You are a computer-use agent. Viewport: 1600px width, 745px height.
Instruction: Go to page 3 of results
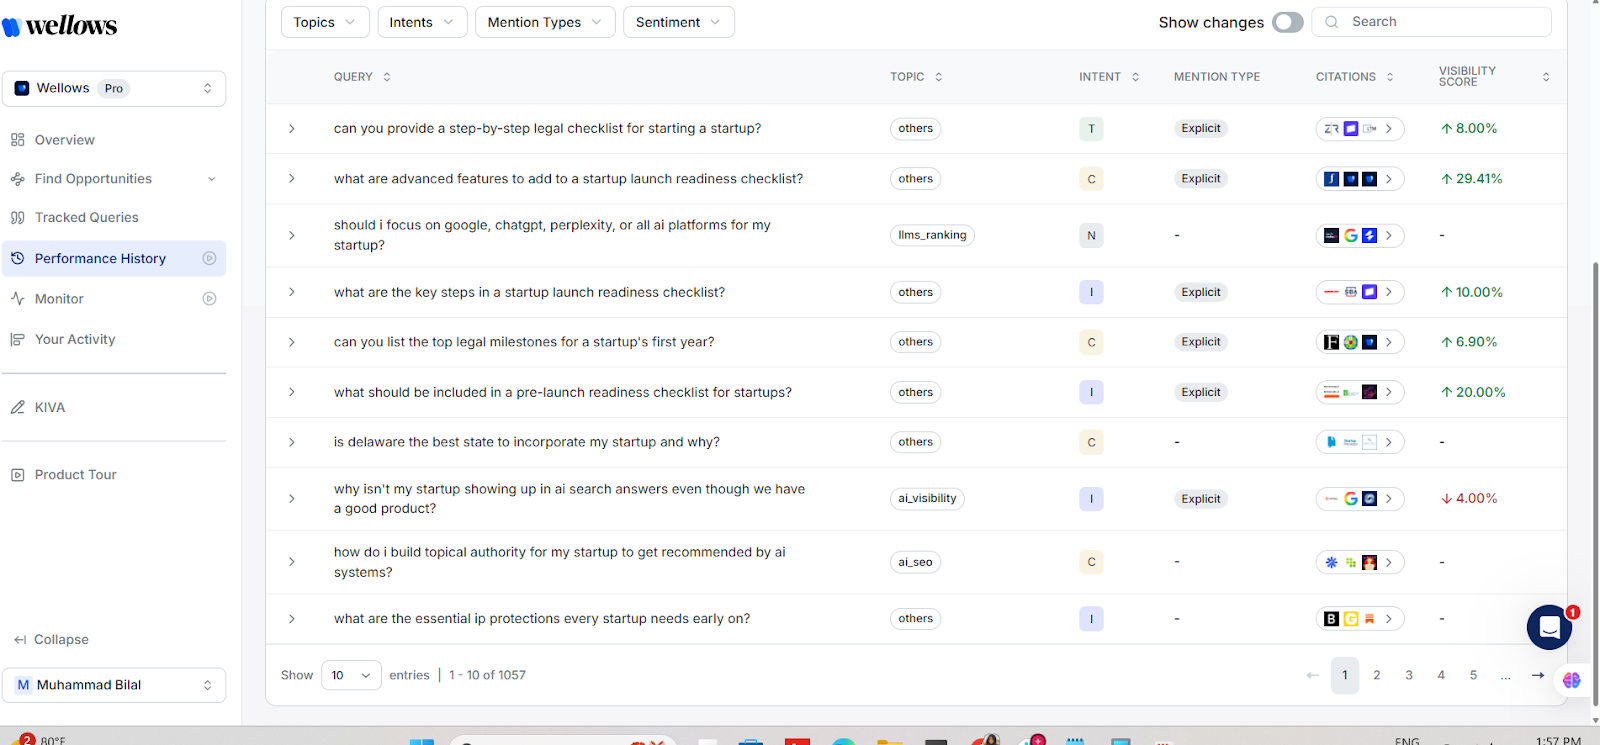point(1409,675)
